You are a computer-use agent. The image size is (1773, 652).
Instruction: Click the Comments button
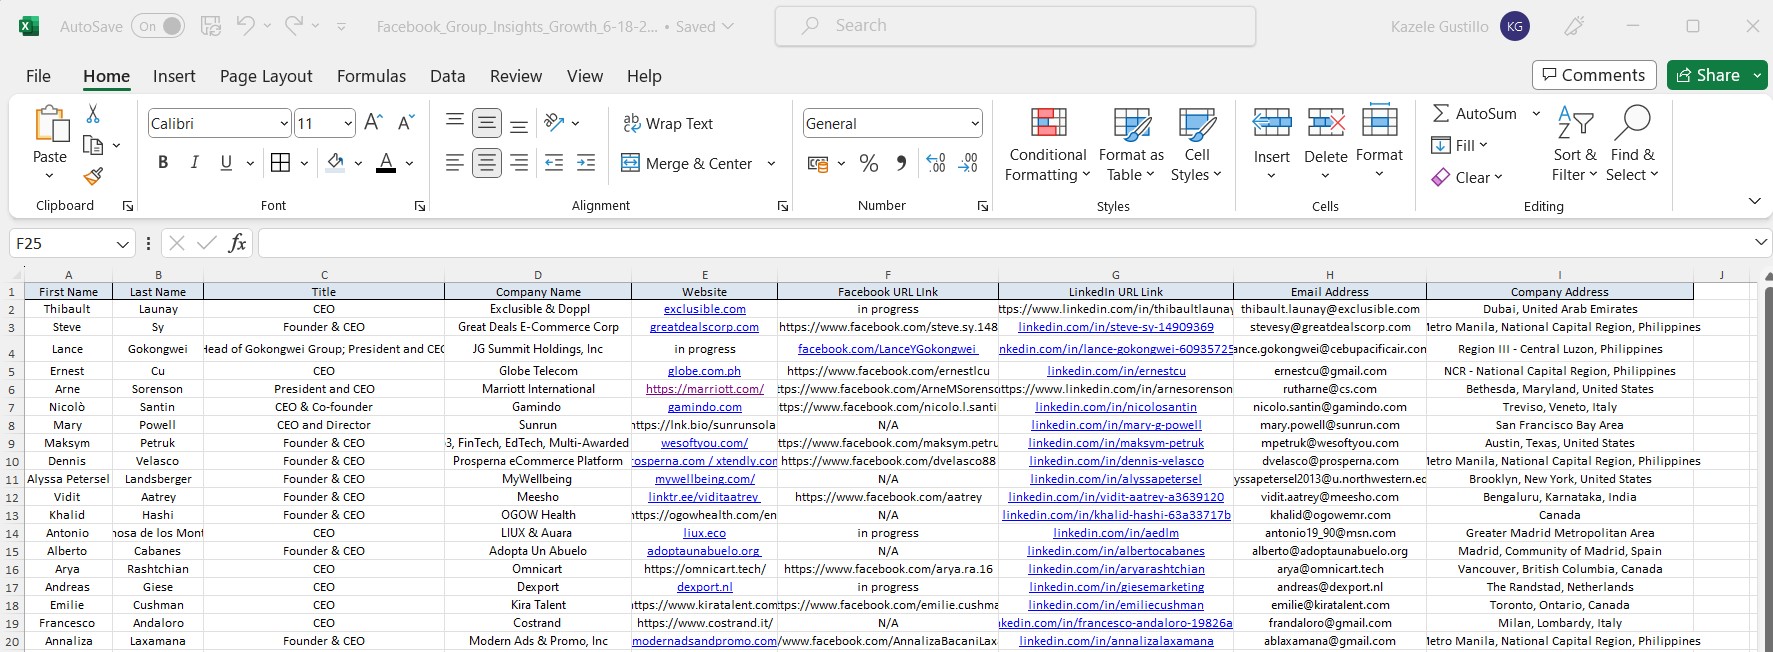(1593, 75)
